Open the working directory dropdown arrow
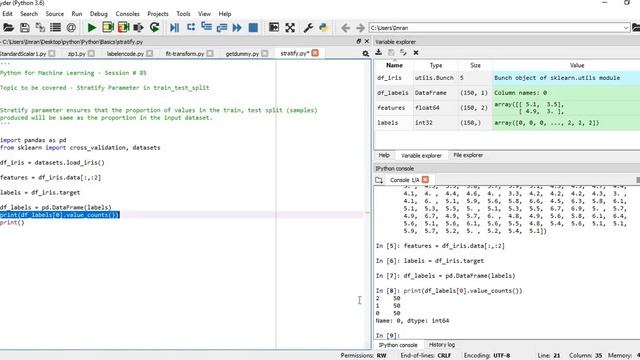 [626, 28]
